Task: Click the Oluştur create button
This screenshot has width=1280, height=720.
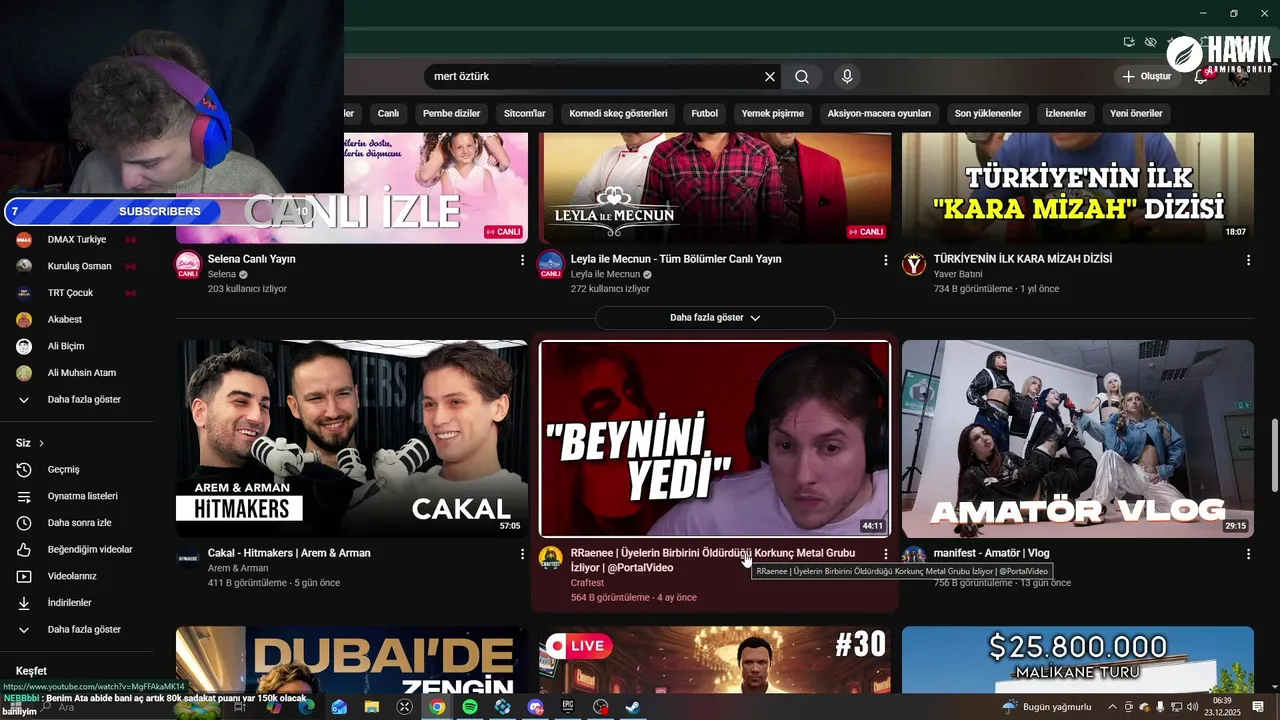Action: point(1147,77)
